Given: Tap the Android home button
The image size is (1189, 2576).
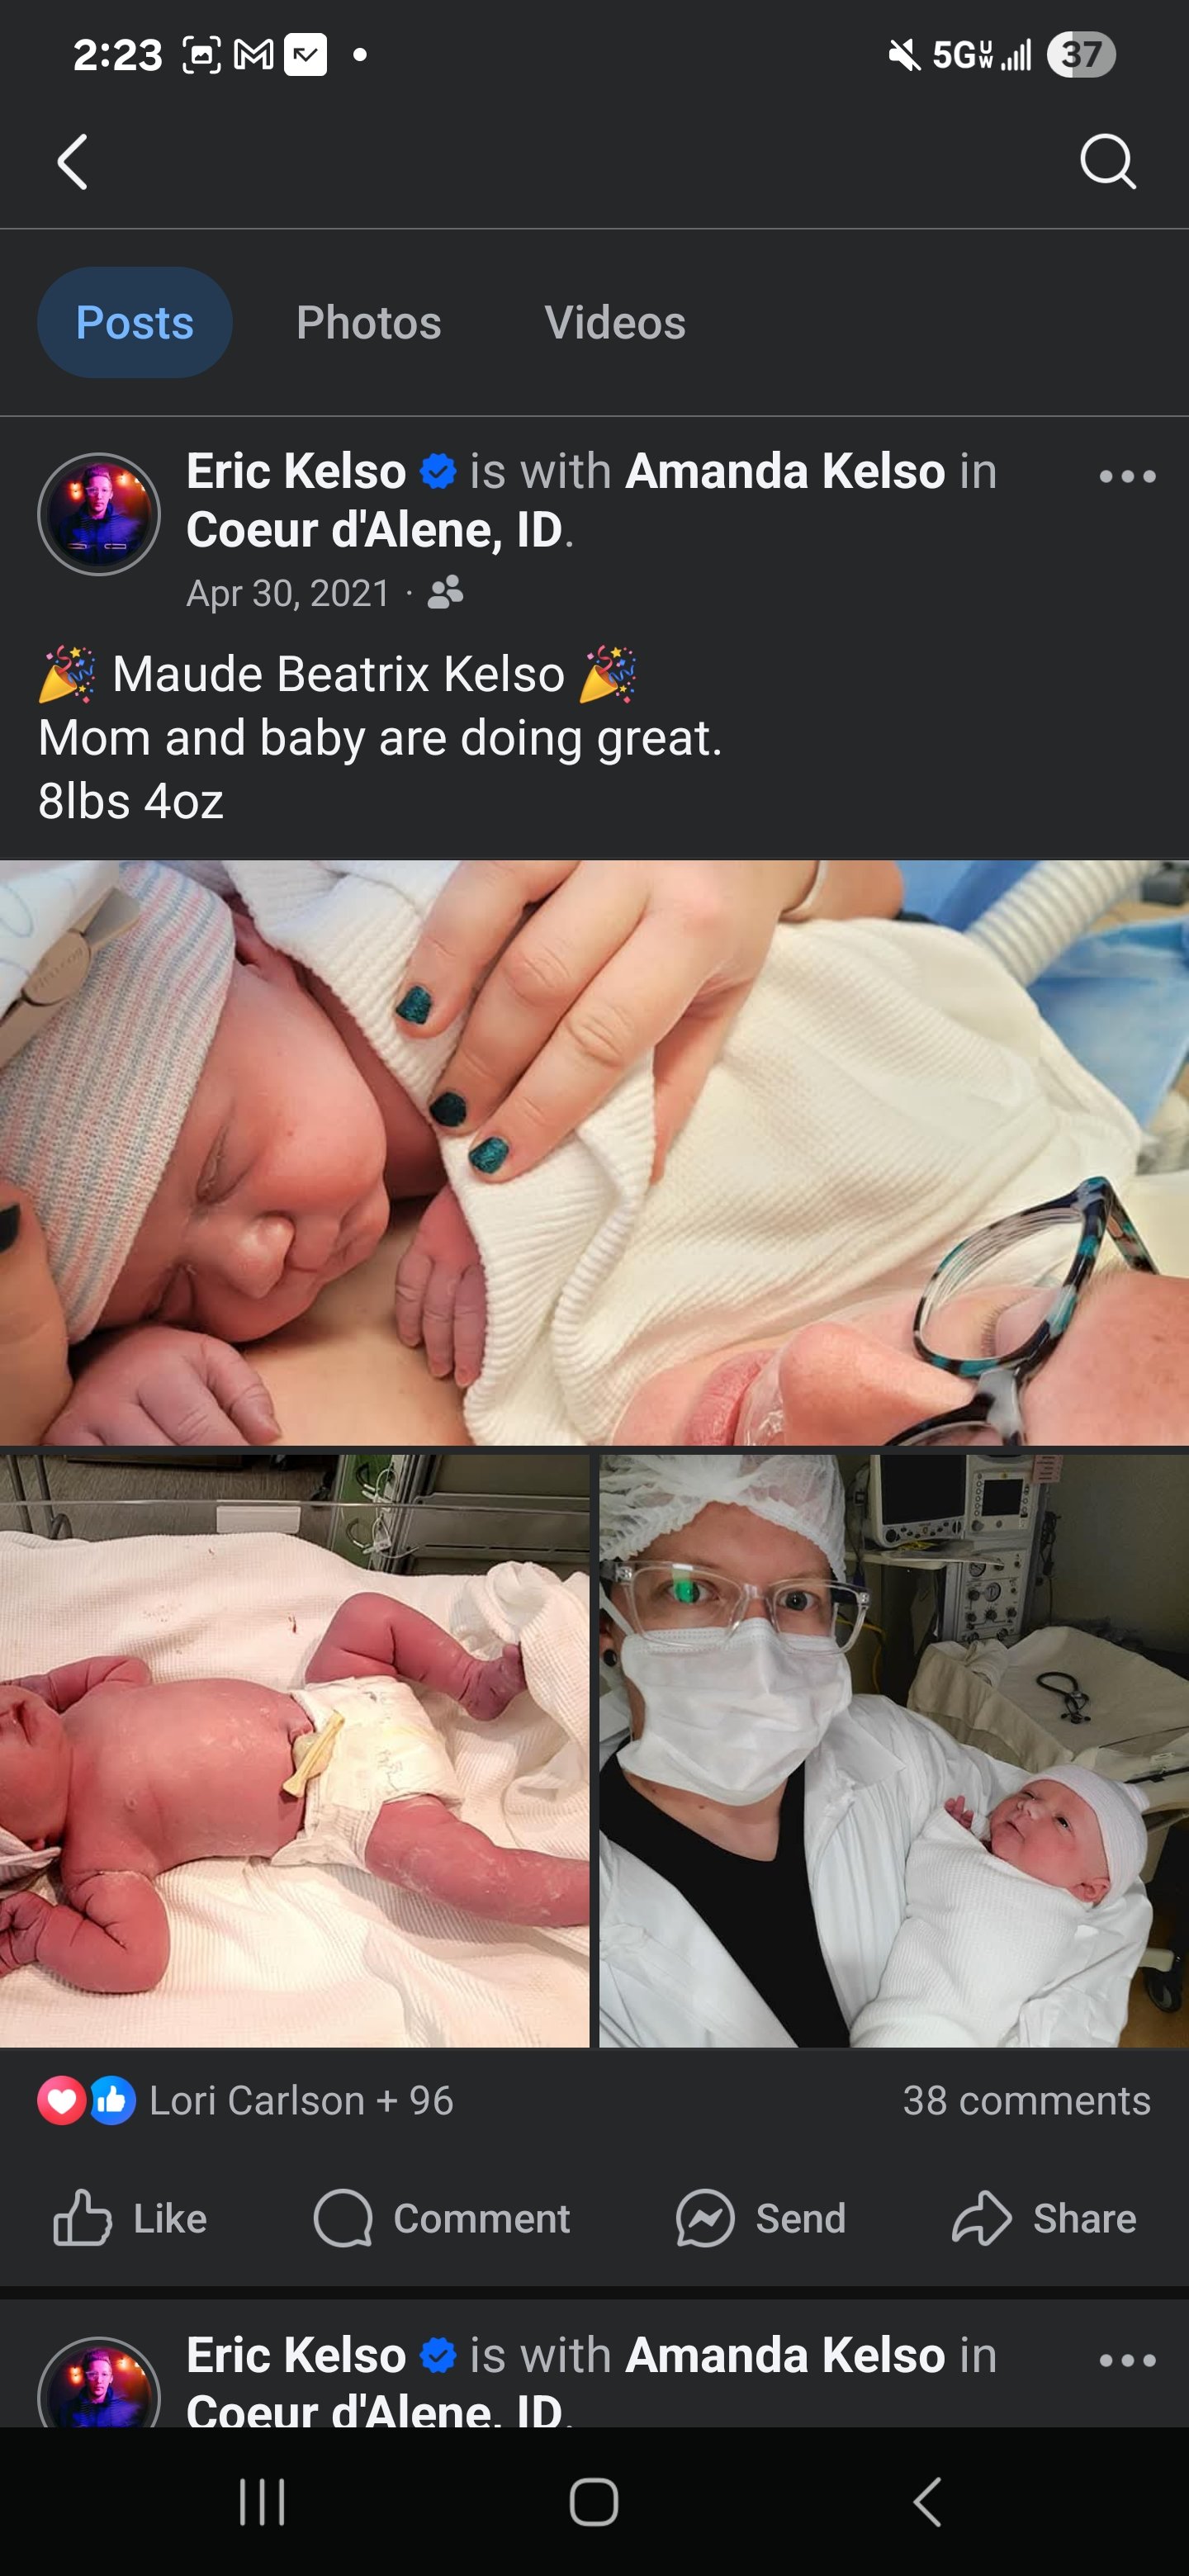Looking at the screenshot, I should click(594, 2502).
